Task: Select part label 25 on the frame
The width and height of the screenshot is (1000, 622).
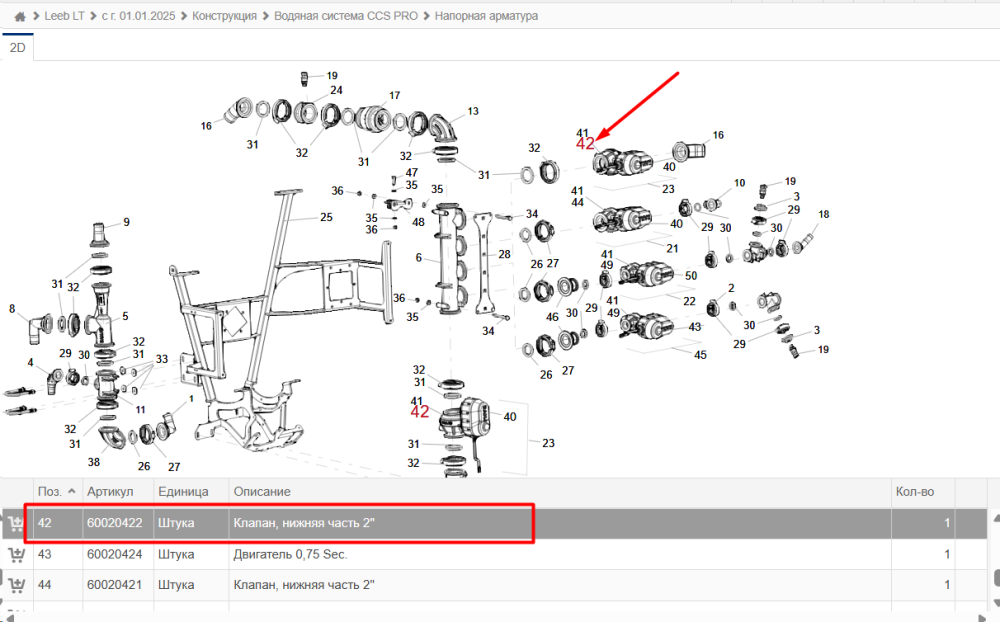Action: tap(327, 218)
